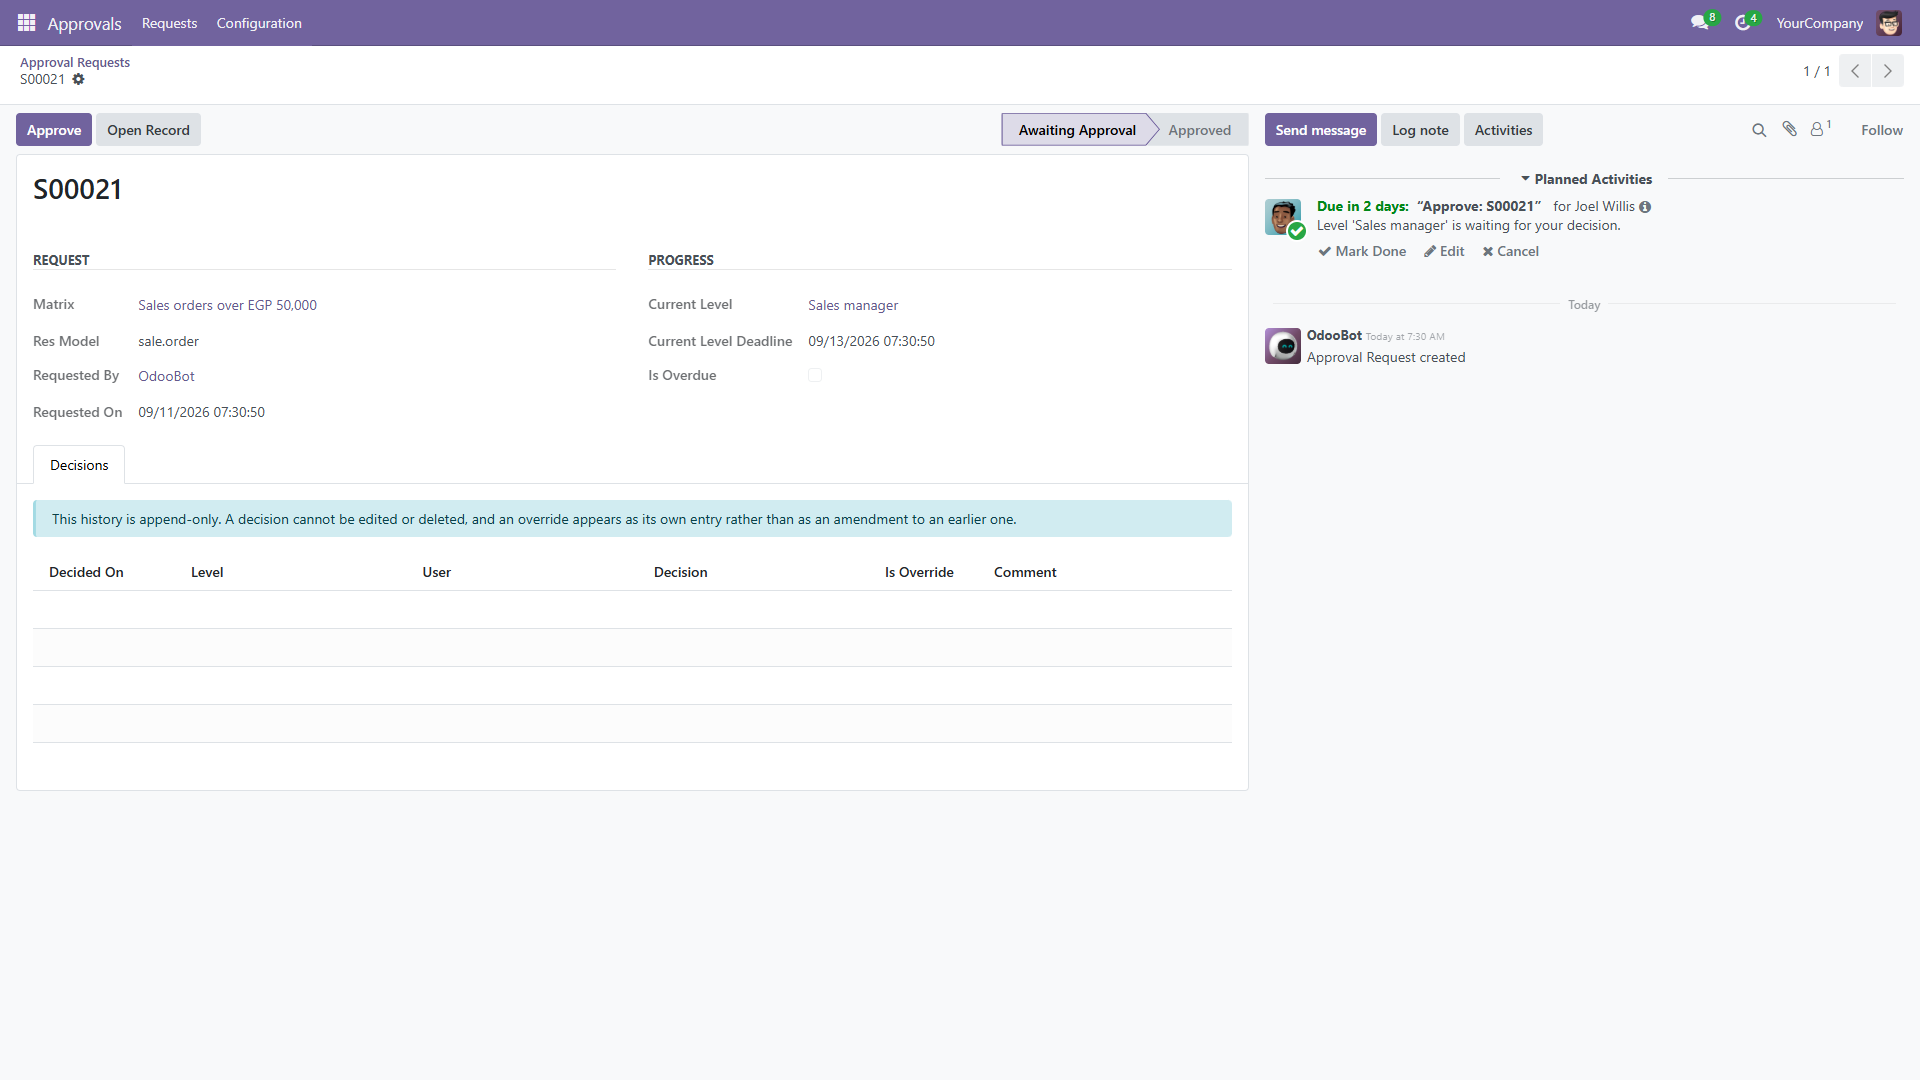Go to the previous record arrow
Screen dimensions: 1920x1080
click(1855, 71)
